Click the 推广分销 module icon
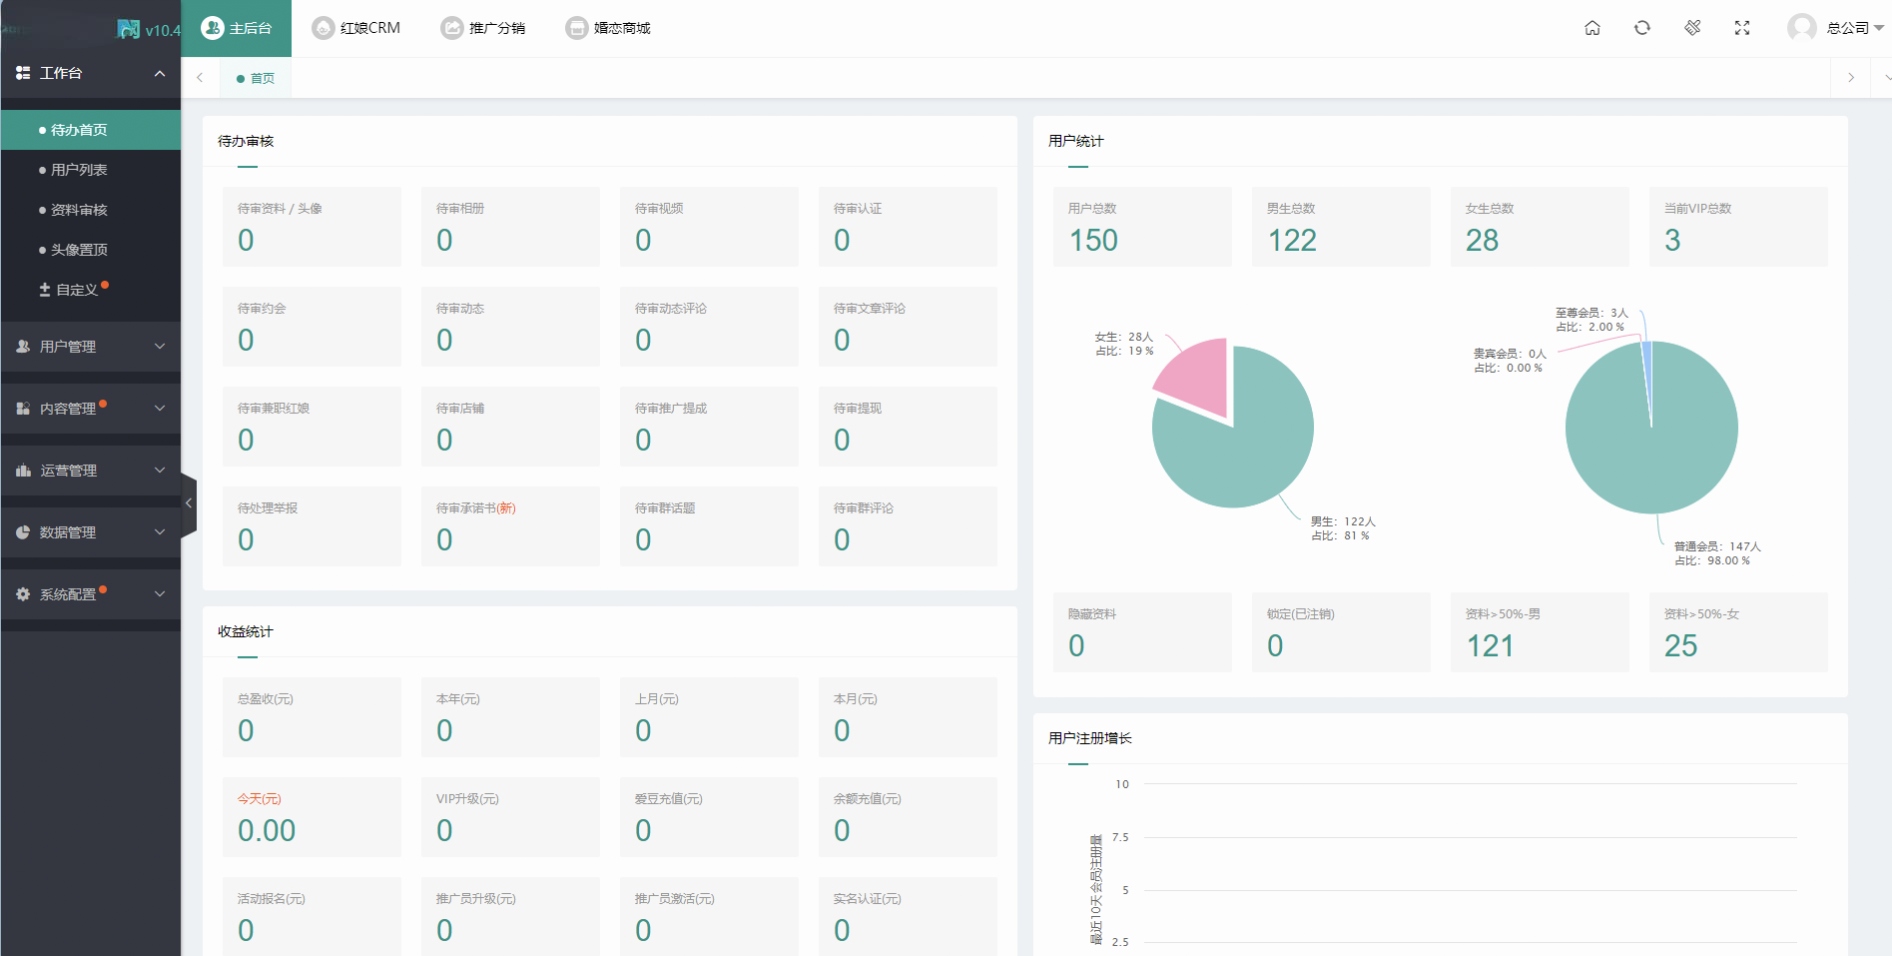1892x956 pixels. coord(452,28)
